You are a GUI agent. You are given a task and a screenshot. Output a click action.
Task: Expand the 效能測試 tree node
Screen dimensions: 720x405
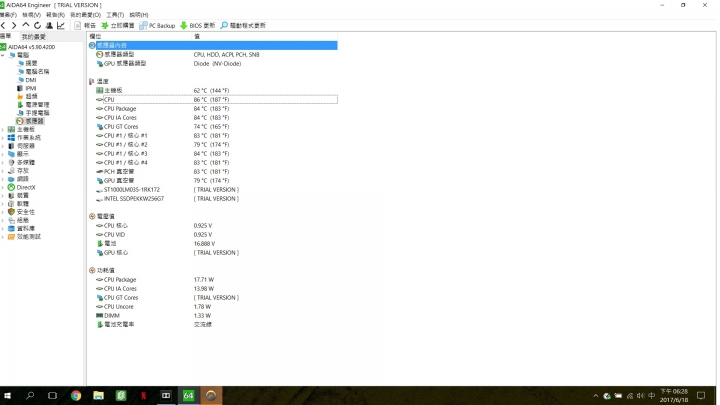pos(3,237)
